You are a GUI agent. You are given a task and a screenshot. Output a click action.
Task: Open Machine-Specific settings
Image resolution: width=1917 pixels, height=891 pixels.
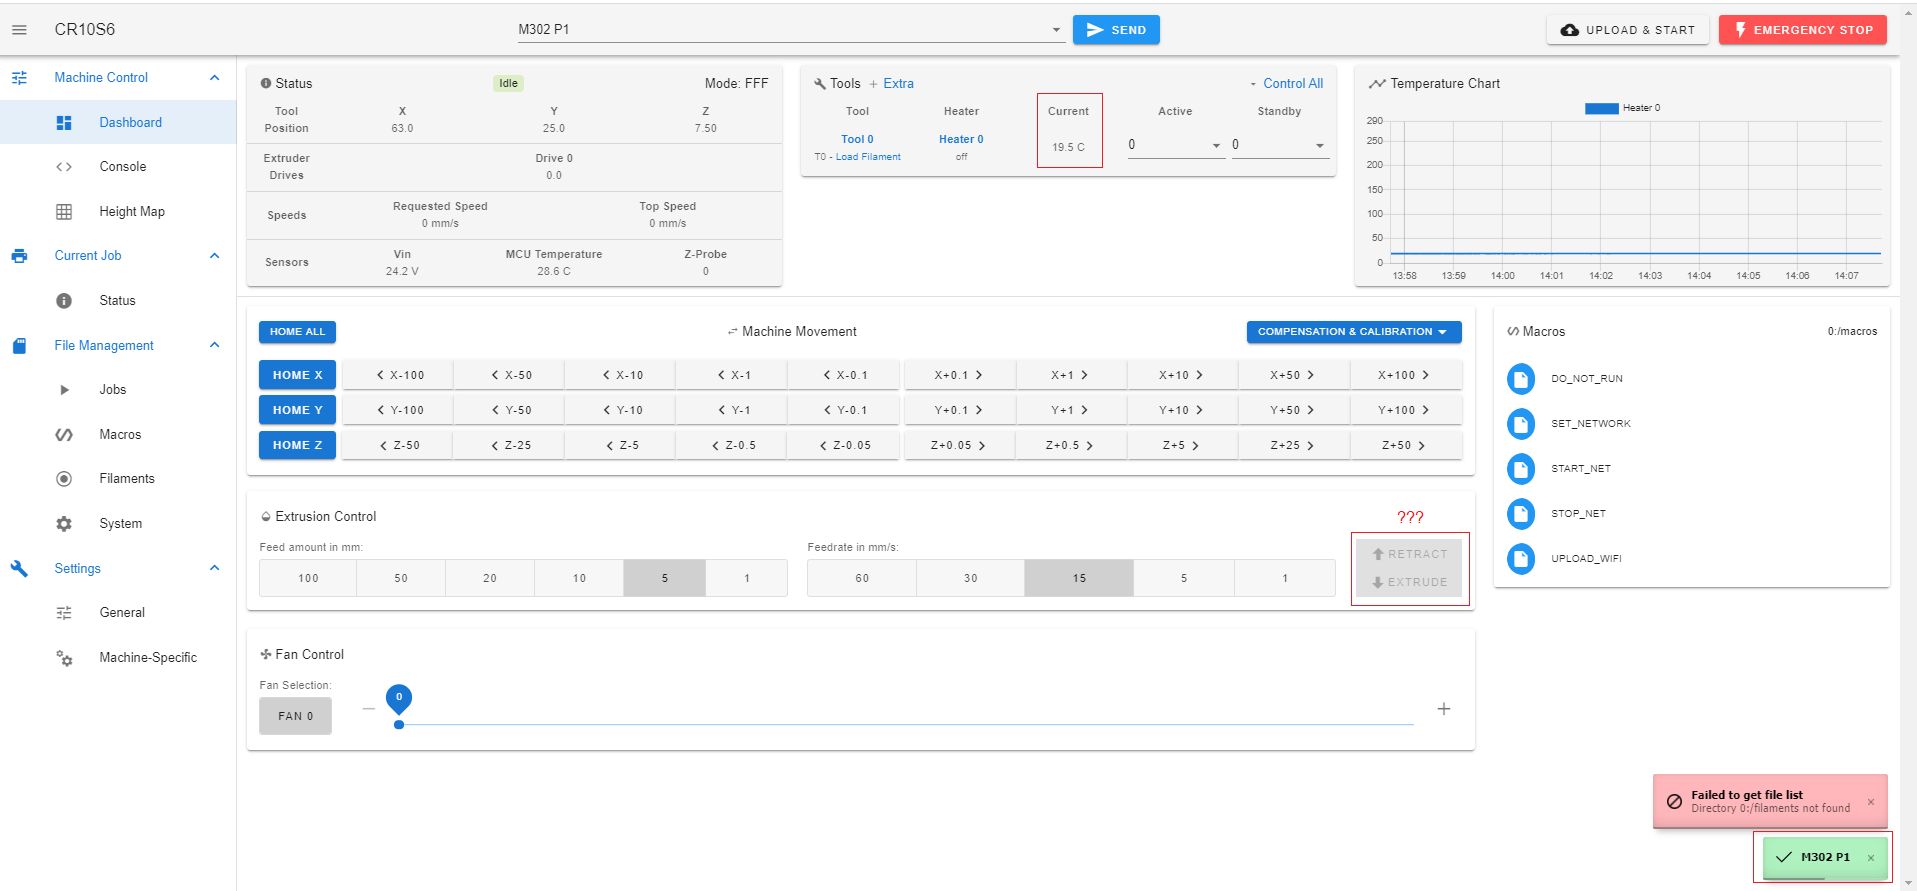tap(118, 658)
